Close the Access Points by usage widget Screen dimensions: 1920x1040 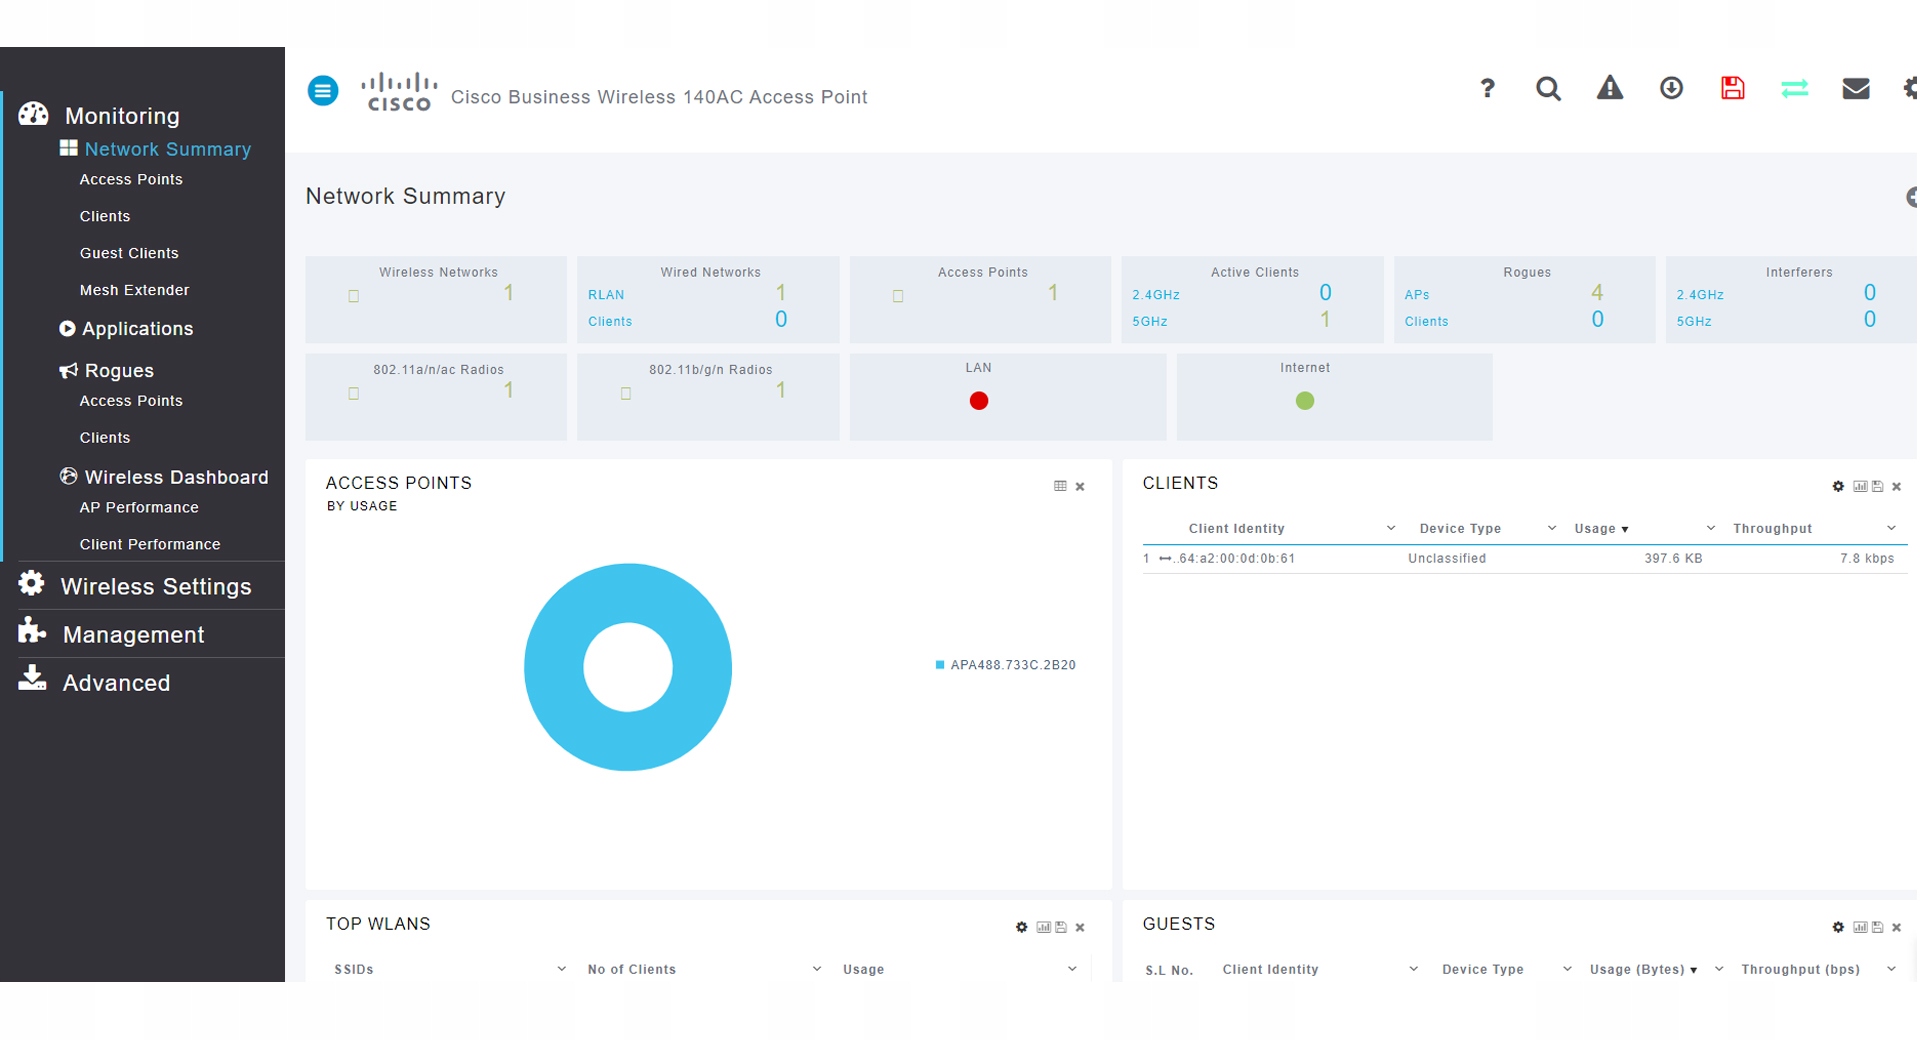coord(1080,487)
